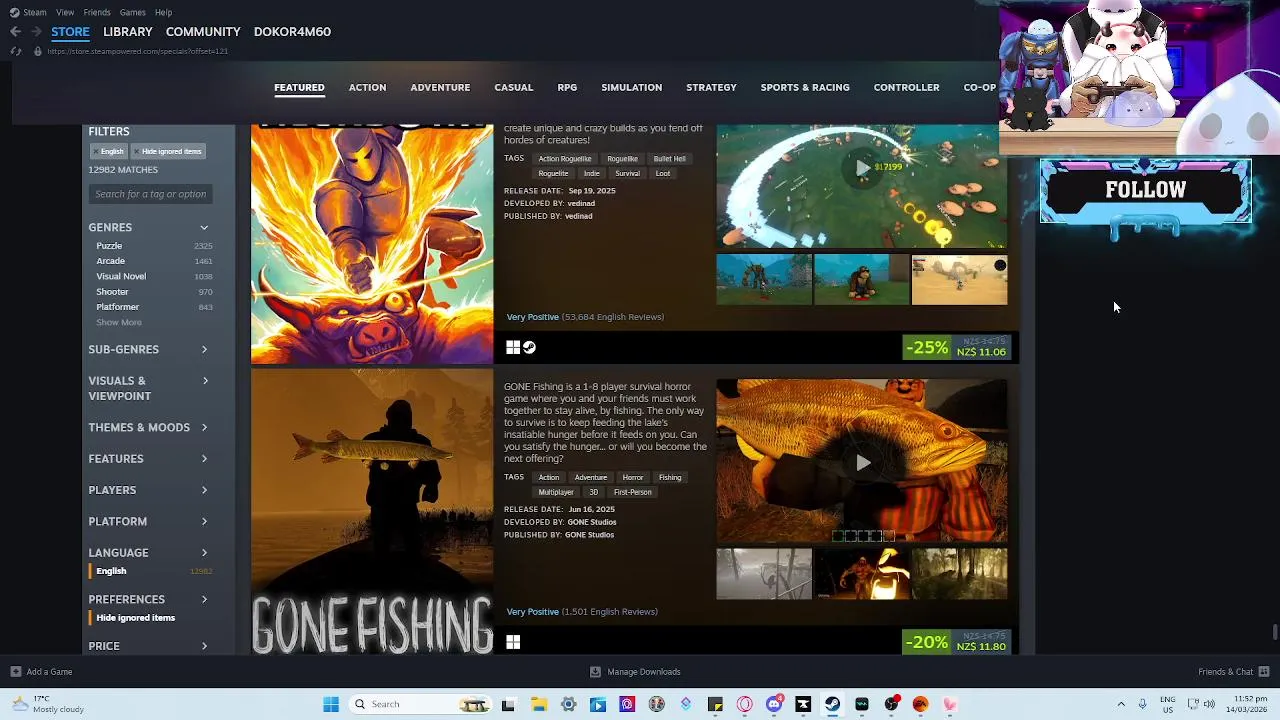Click the -20% price button NZ$ 11.80
The width and height of the screenshot is (1280, 720).
tap(958, 642)
